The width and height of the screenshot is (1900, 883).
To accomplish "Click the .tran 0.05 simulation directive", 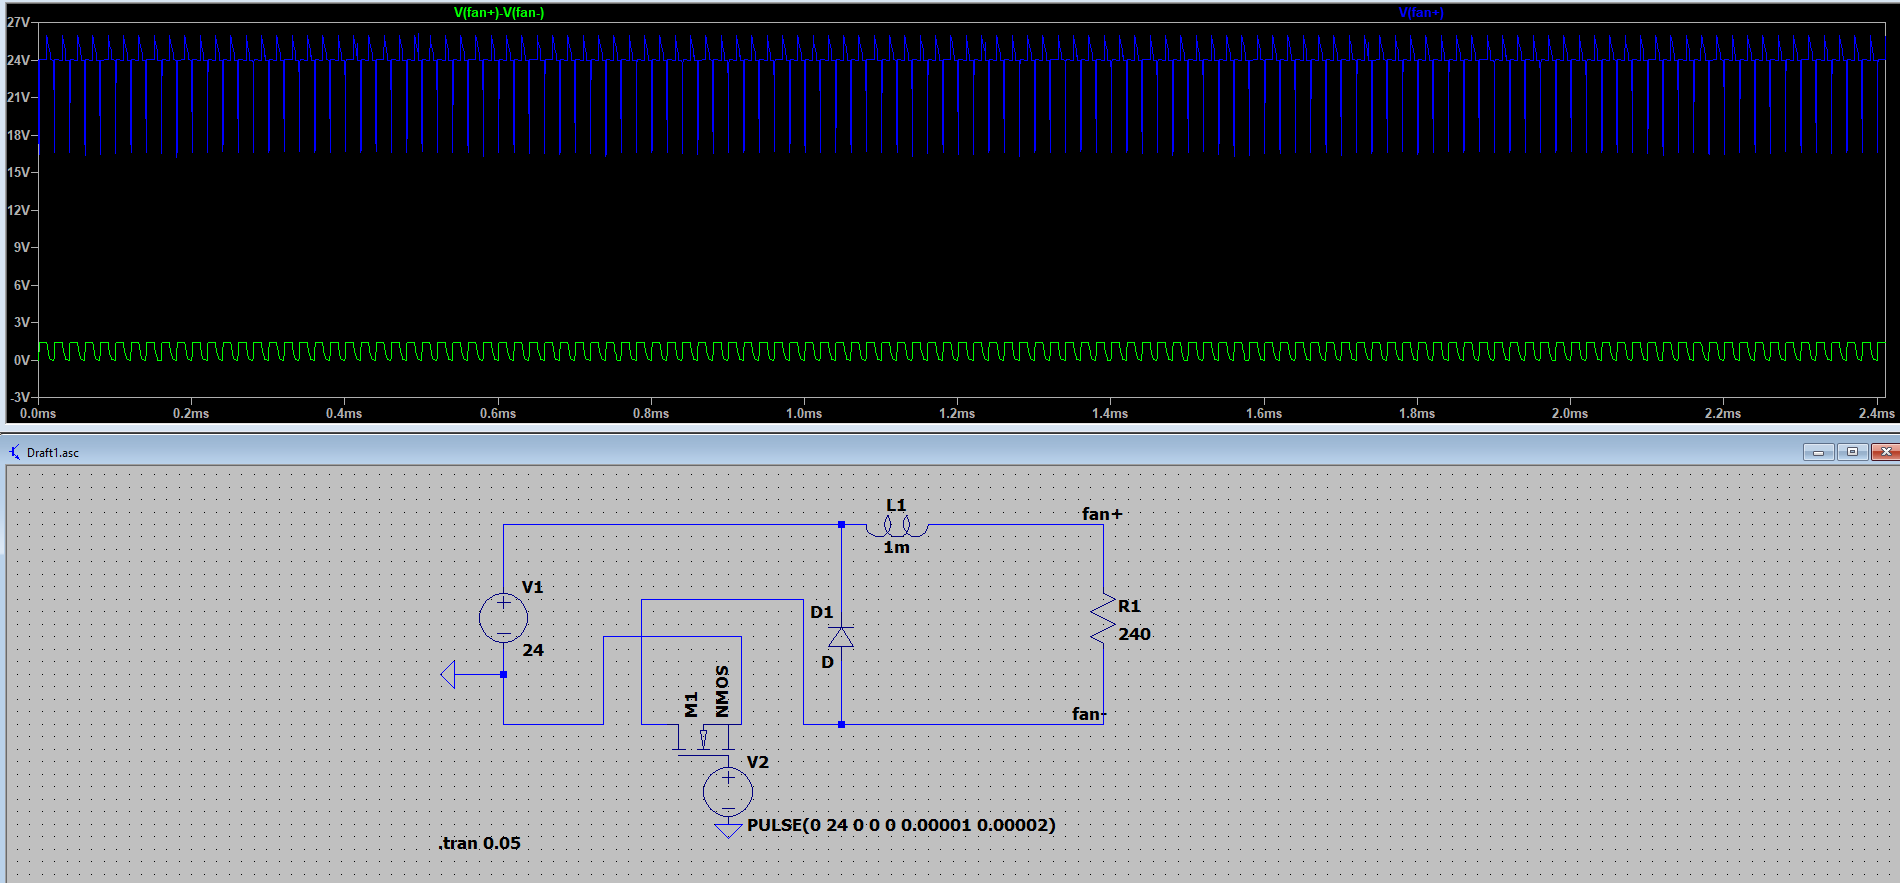I will point(479,843).
